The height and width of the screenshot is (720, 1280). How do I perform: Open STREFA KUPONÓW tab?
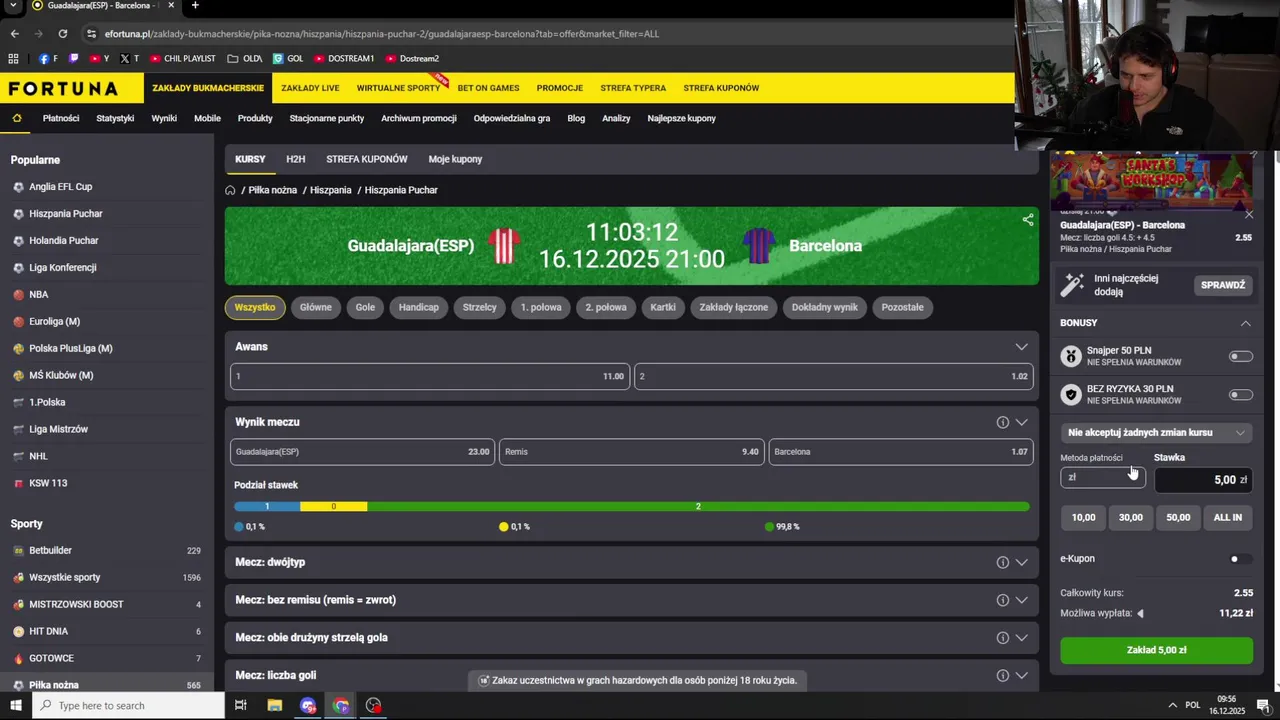pos(367,159)
